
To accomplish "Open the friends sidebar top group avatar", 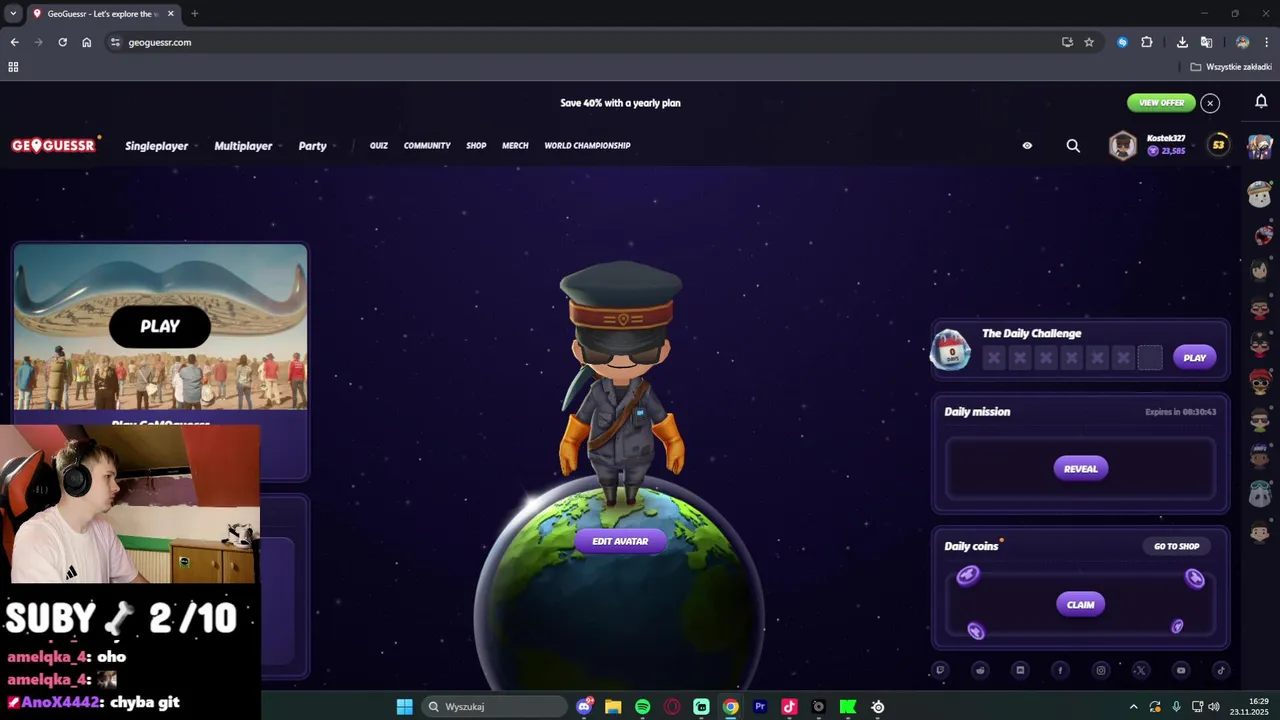I will tap(1260, 146).
